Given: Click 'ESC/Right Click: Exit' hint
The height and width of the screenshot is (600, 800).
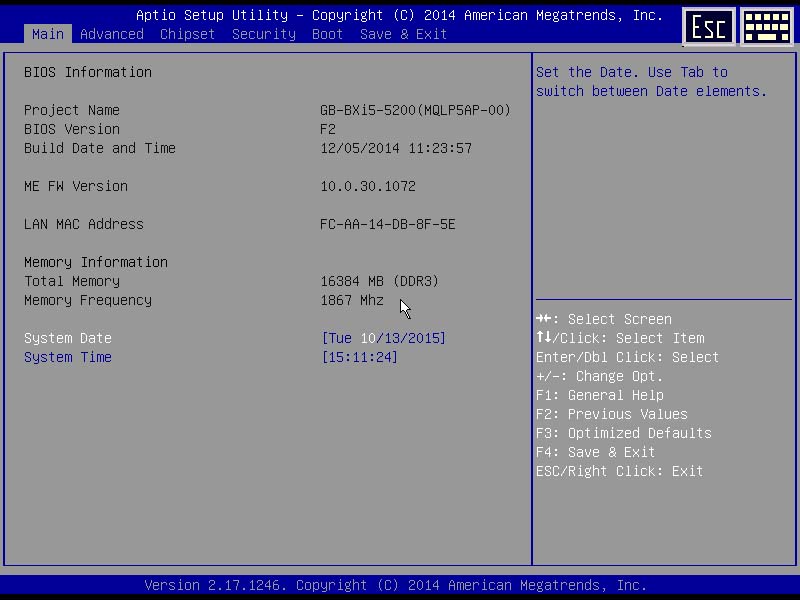Looking at the screenshot, I should pyautogui.click(x=619, y=471).
